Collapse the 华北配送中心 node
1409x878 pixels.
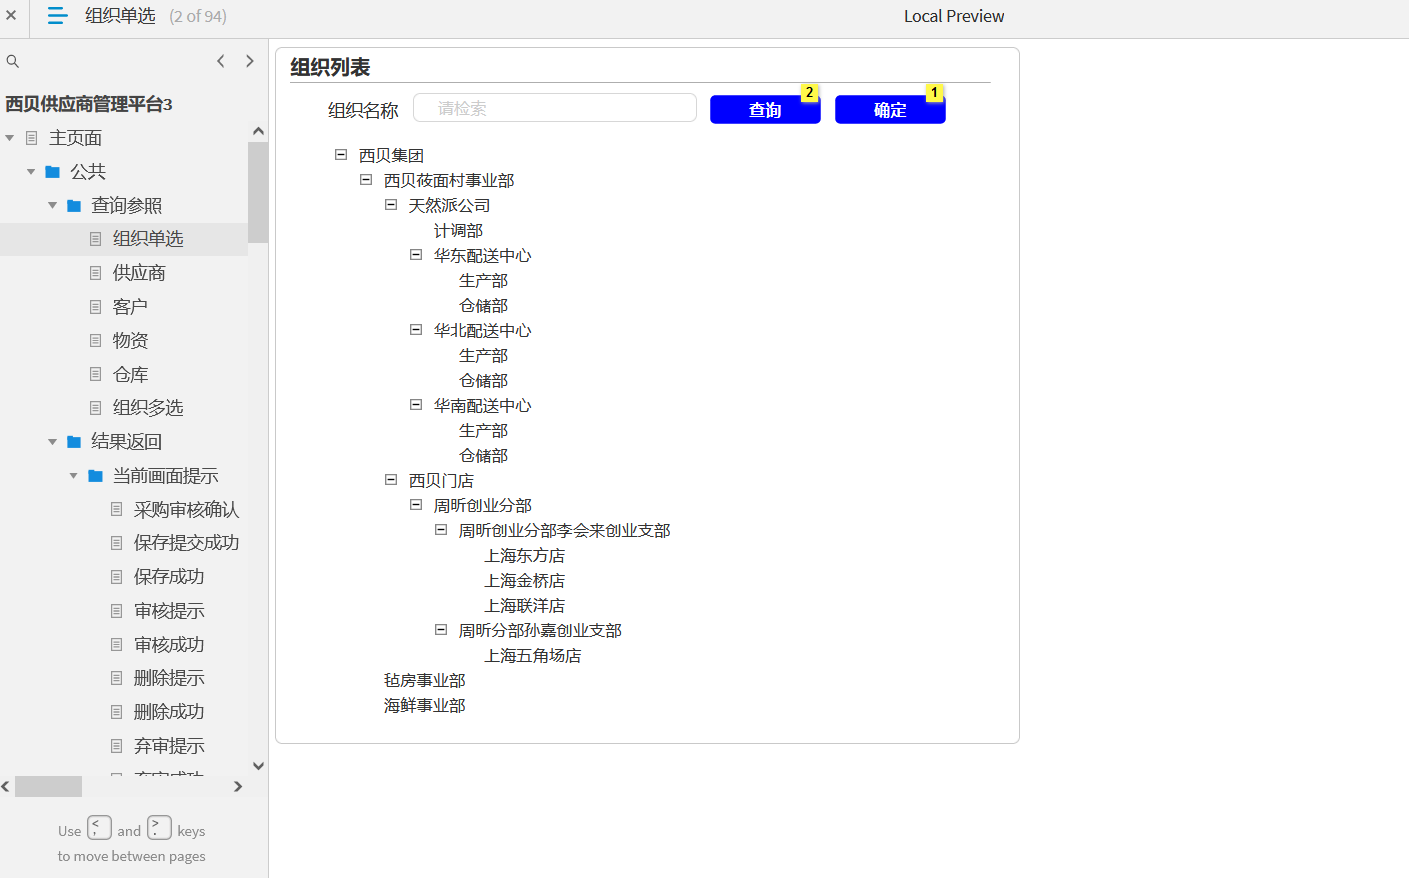(x=416, y=330)
